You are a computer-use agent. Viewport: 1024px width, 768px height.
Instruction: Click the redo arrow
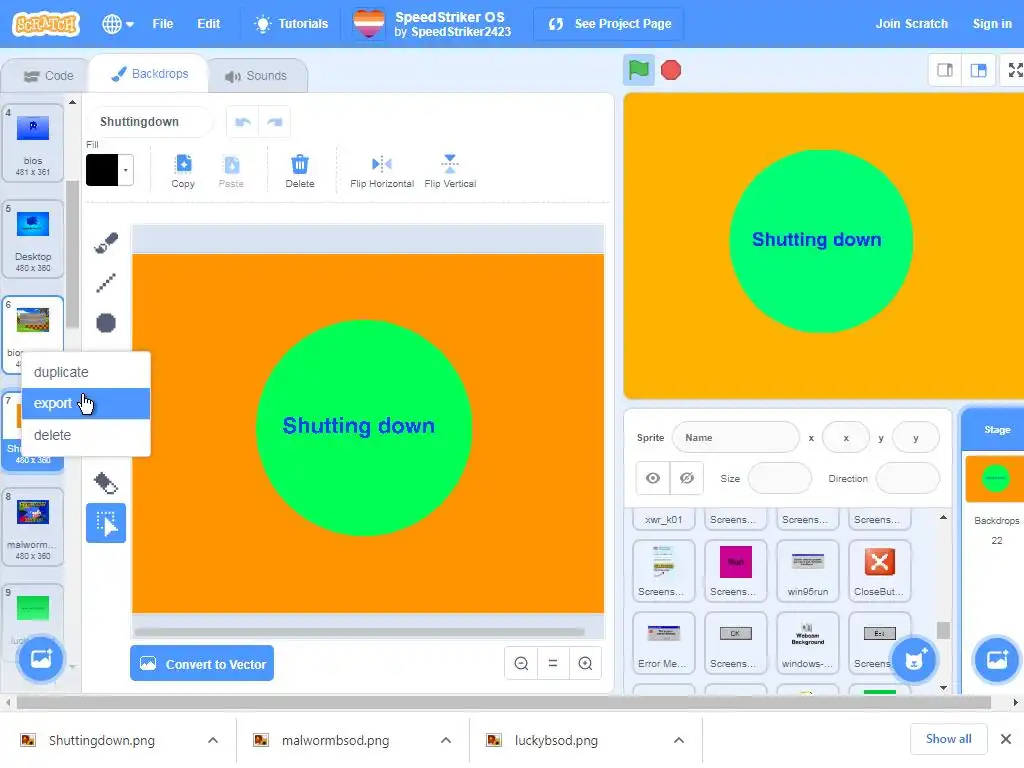pos(275,122)
